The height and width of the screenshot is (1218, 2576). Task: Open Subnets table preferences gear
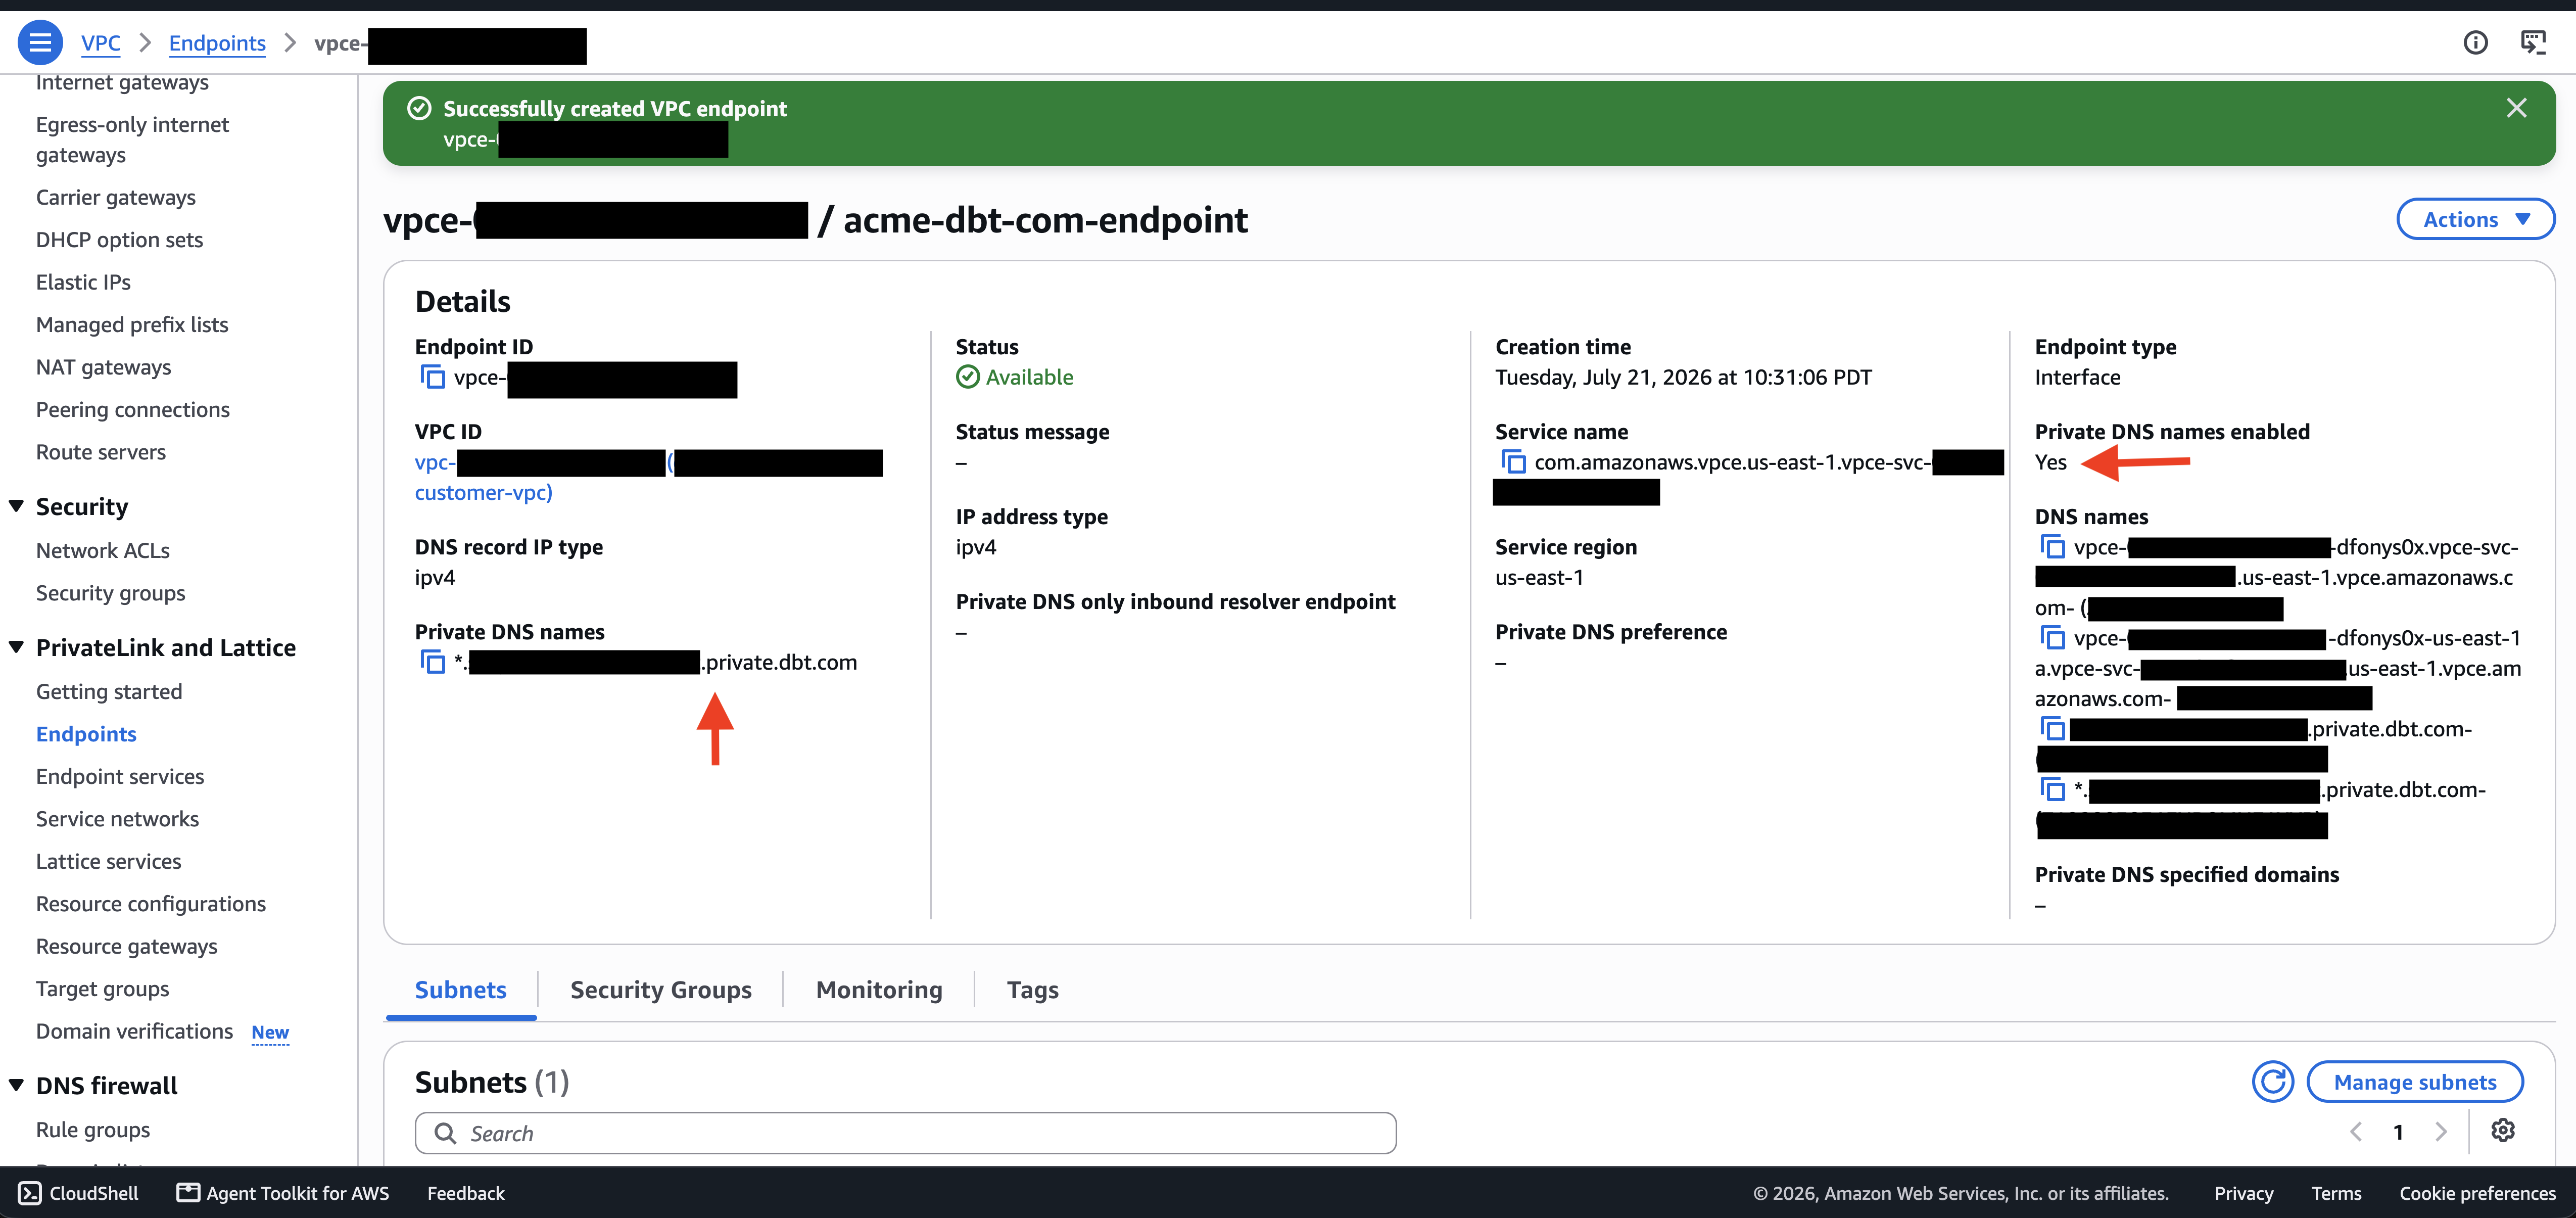pos(2502,1131)
